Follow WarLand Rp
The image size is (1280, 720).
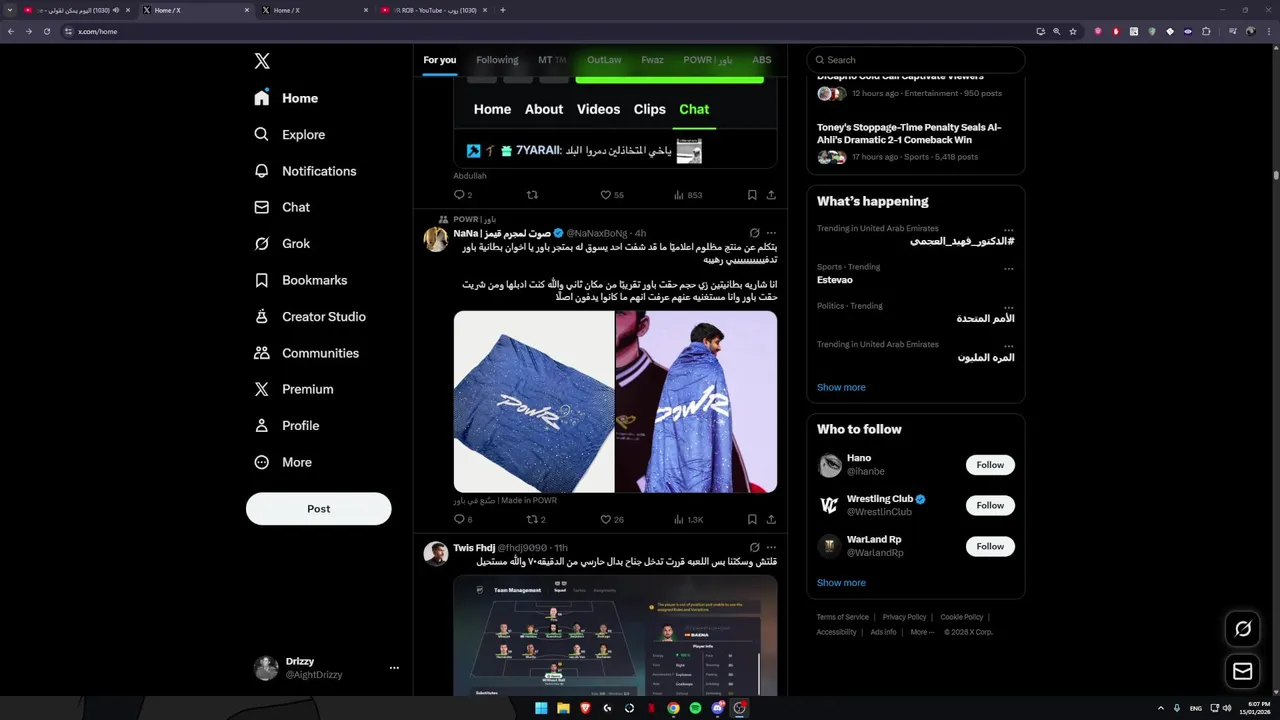tap(990, 546)
